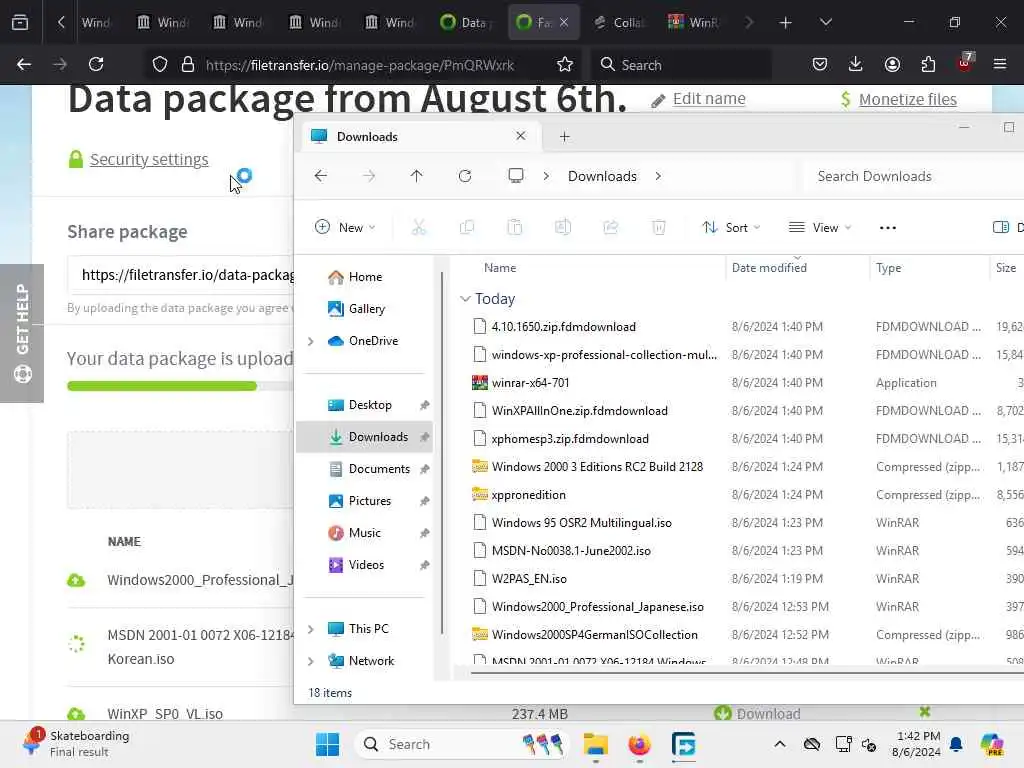Screen dimensions: 1024x768
Task: Select the xppronedition compressed folder
Action: pyautogui.click(x=528, y=495)
